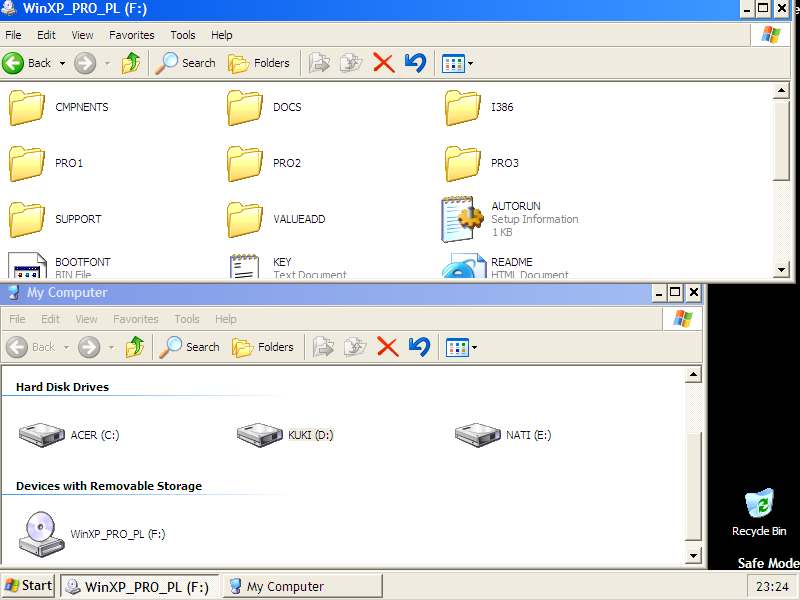The height and width of the screenshot is (600, 800).
Task: Minimize the My Computer window
Action: pos(659,293)
